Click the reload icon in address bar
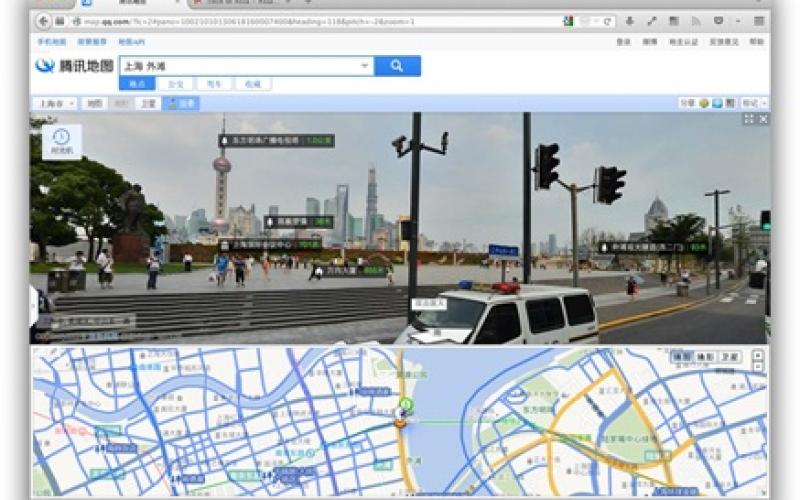This screenshot has width=800, height=500. (x=607, y=21)
